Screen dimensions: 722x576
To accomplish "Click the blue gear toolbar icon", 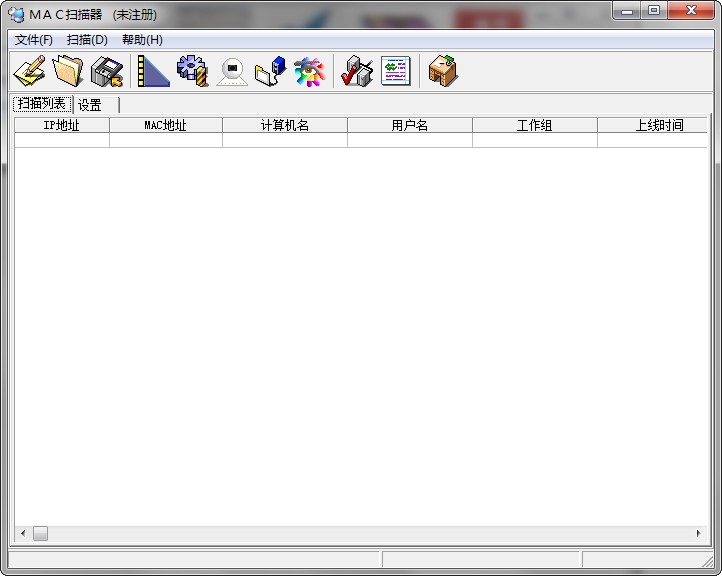I will coord(192,71).
